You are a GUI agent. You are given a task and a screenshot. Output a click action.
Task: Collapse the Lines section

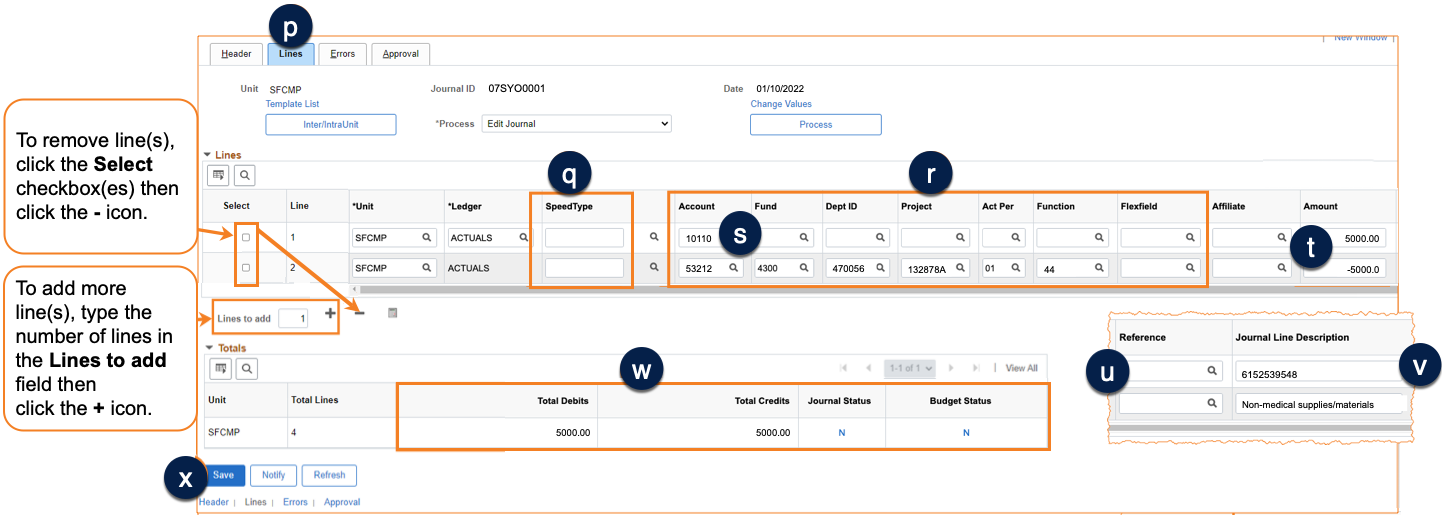[208, 155]
